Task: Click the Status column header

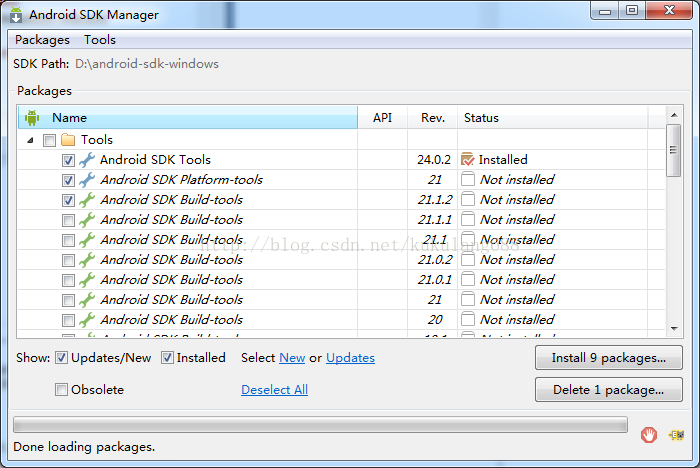Action: pos(553,117)
